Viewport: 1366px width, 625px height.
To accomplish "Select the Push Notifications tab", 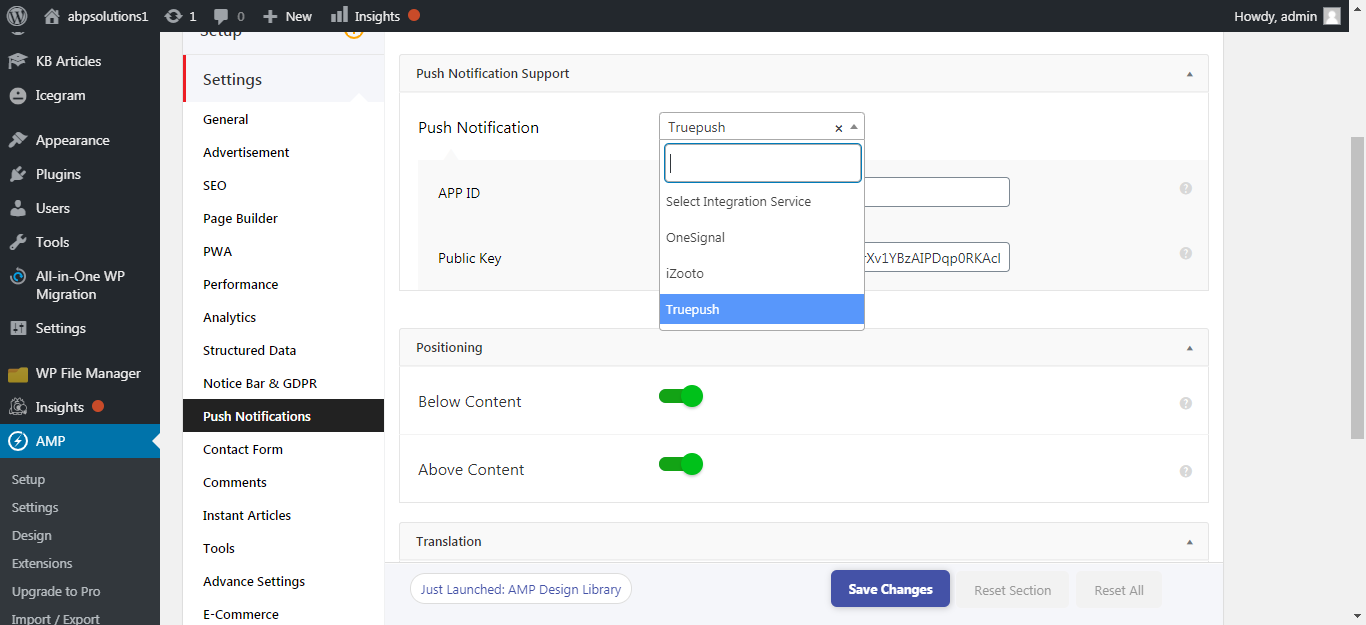I will [x=283, y=416].
